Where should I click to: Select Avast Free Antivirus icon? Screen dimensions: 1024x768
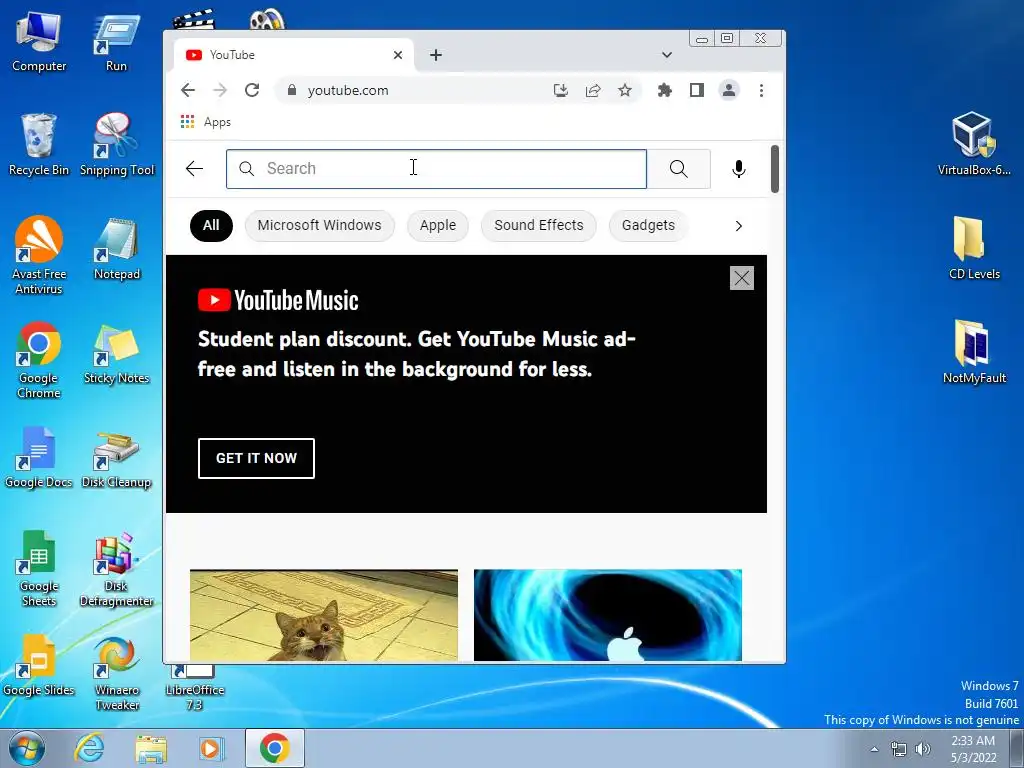click(39, 256)
